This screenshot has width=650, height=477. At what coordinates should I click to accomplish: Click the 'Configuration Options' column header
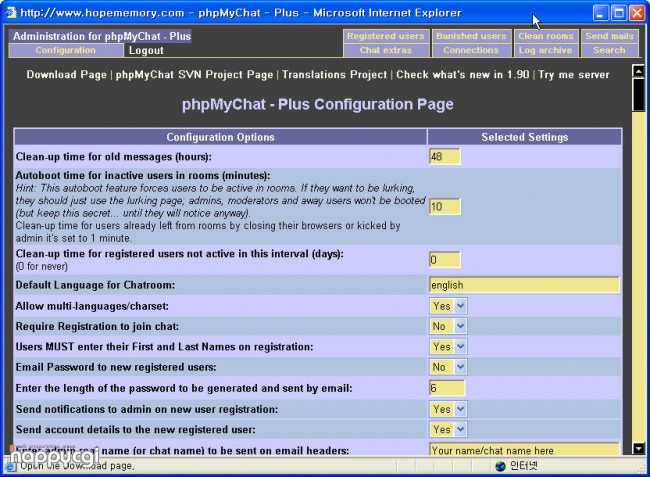[x=221, y=137]
